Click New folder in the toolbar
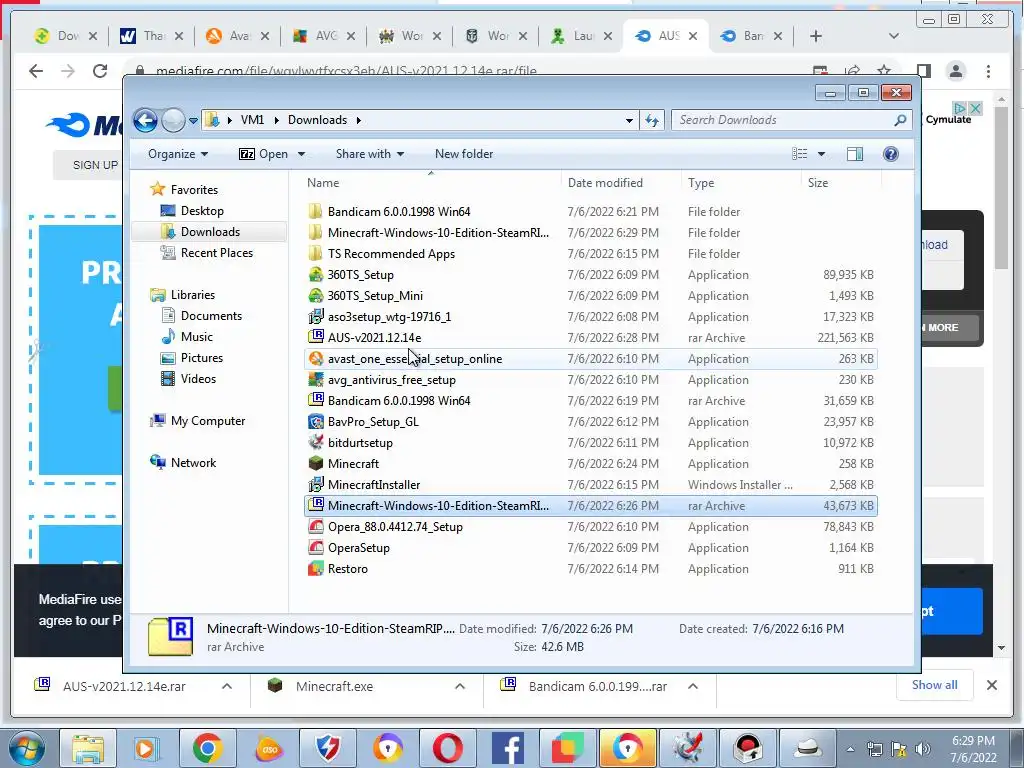The height and width of the screenshot is (768, 1024). [464, 154]
